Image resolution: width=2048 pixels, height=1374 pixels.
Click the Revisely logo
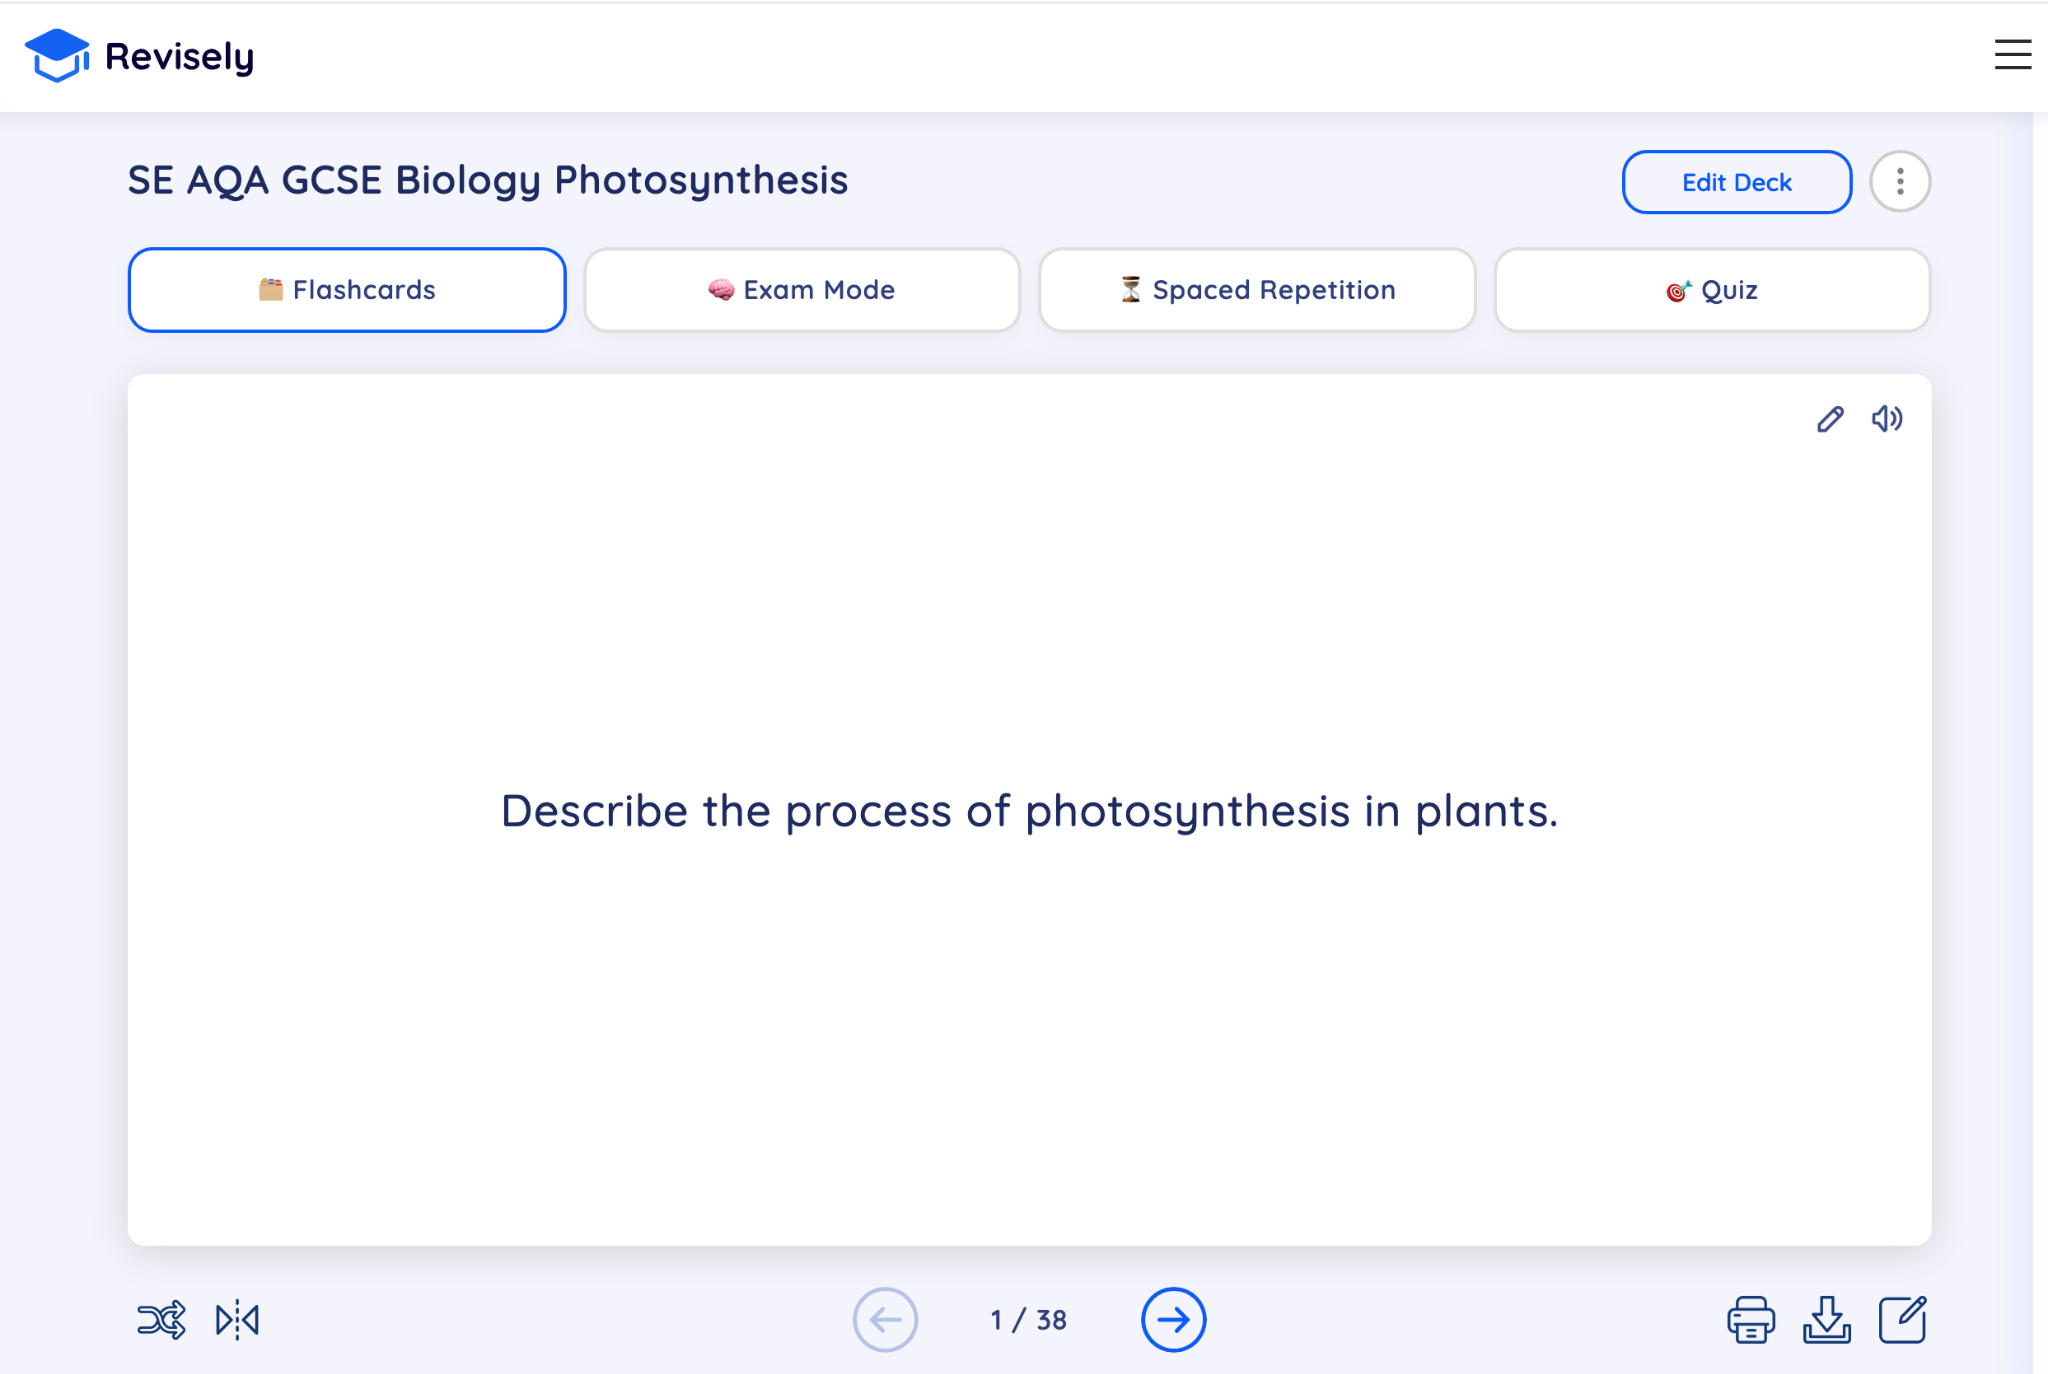coord(139,56)
